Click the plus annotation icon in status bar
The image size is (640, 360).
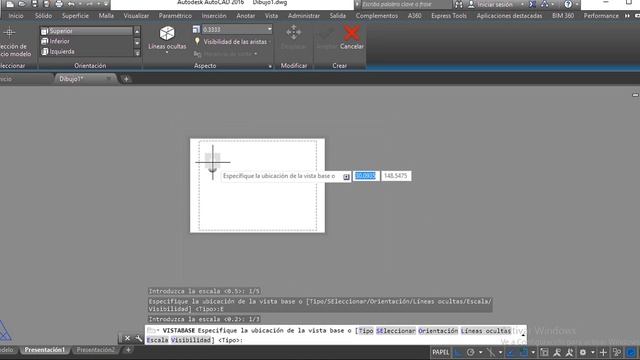pos(603,352)
